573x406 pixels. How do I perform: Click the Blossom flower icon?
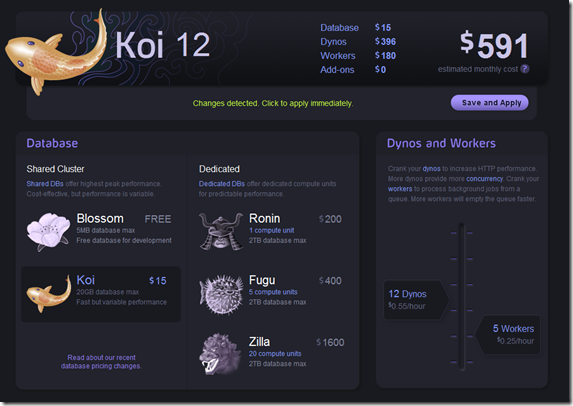point(48,232)
